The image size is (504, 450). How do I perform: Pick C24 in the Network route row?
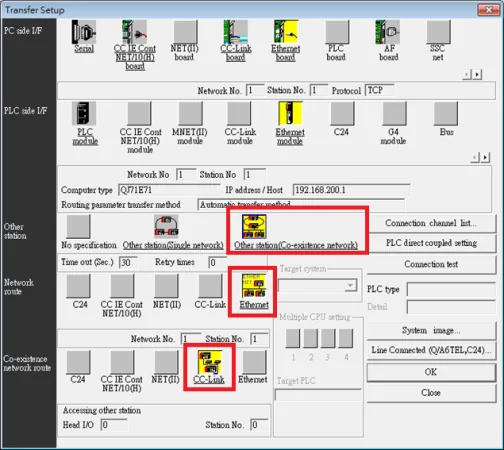(x=78, y=286)
